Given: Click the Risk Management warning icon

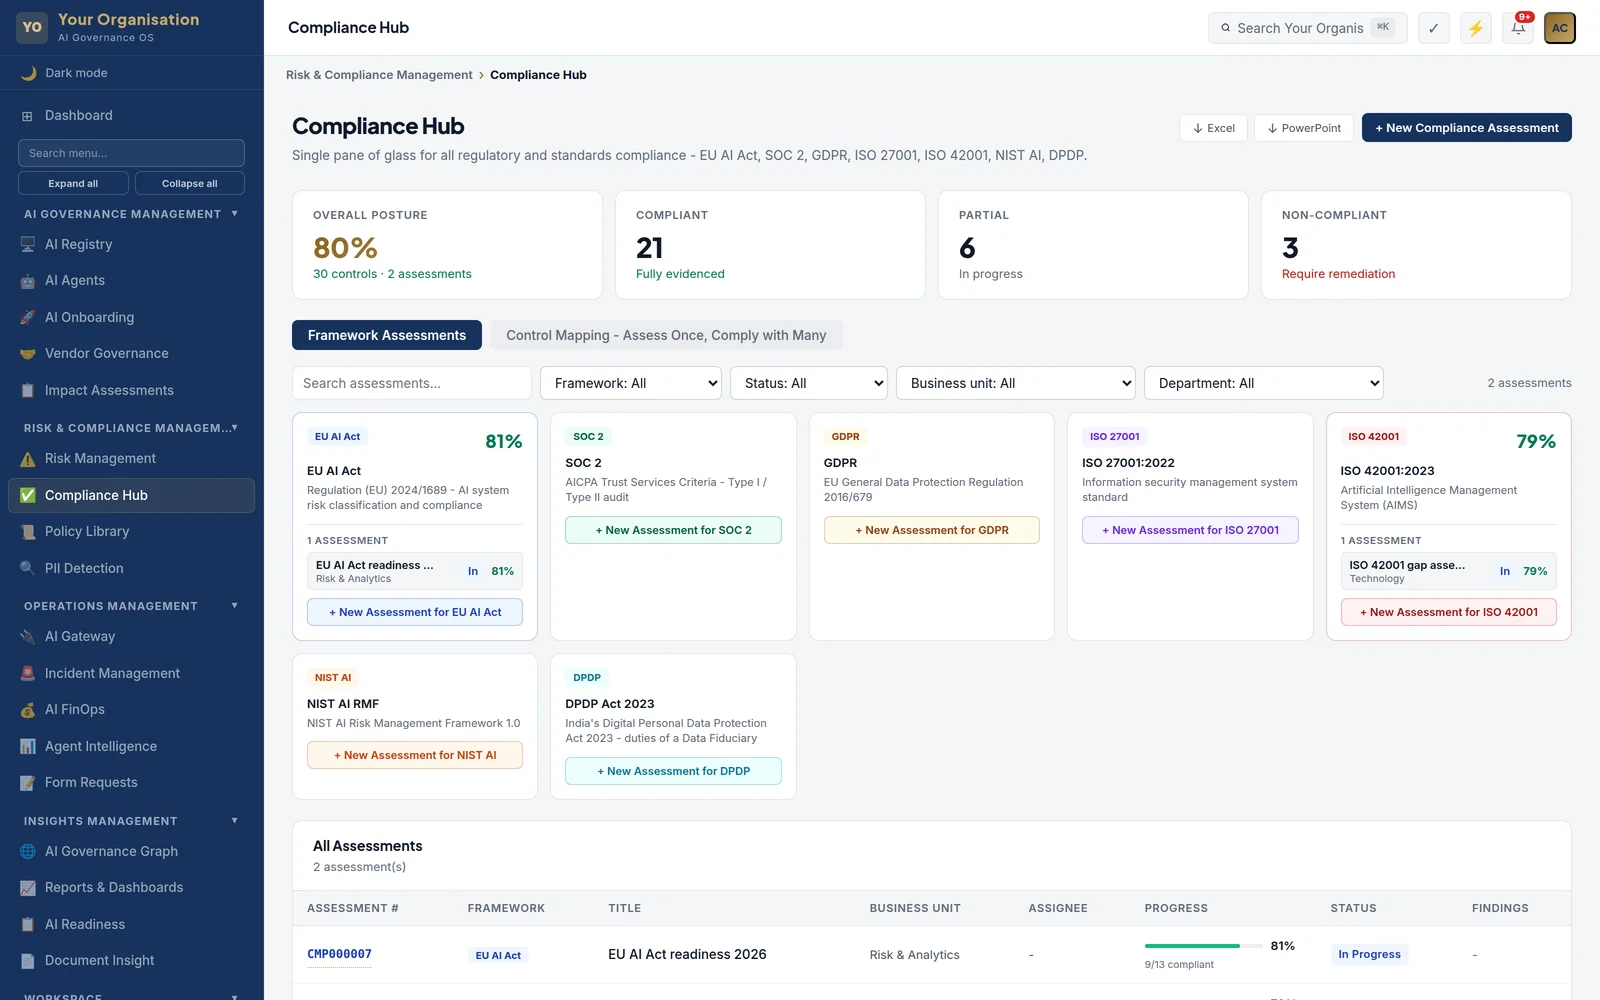Looking at the screenshot, I should pos(28,459).
